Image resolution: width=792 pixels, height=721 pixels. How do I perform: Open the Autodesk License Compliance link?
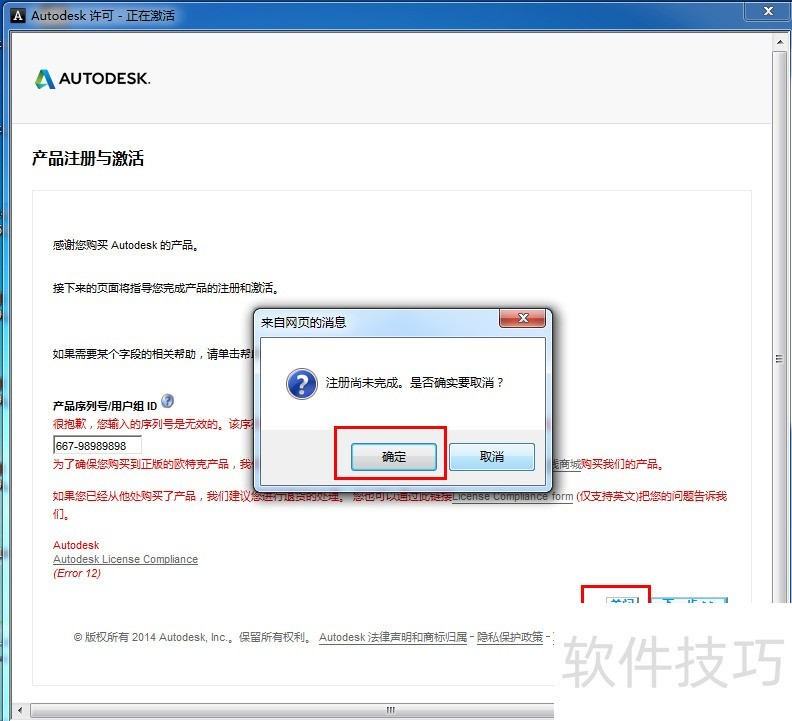pyautogui.click(x=125, y=559)
